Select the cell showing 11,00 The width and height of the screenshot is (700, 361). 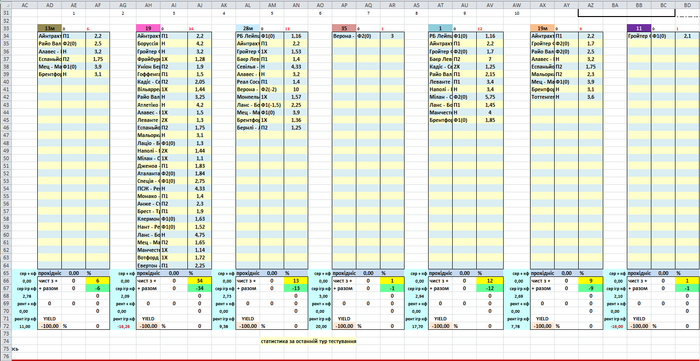(x=25, y=326)
